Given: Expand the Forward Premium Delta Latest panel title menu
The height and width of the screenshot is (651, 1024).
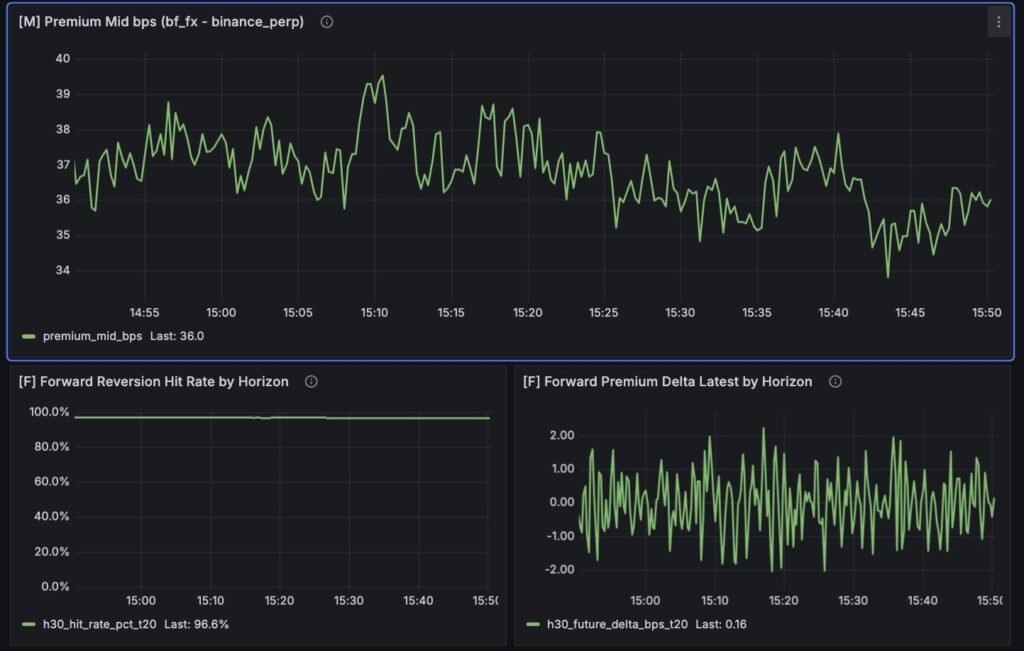Looking at the screenshot, I should pos(667,382).
